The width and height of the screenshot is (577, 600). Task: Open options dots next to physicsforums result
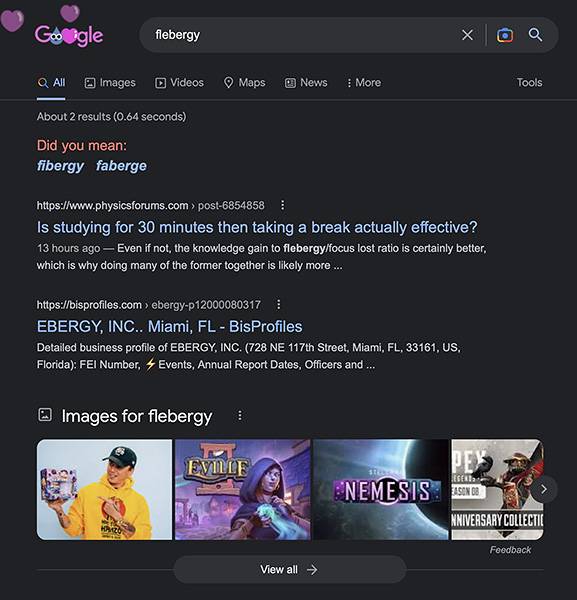(x=282, y=205)
